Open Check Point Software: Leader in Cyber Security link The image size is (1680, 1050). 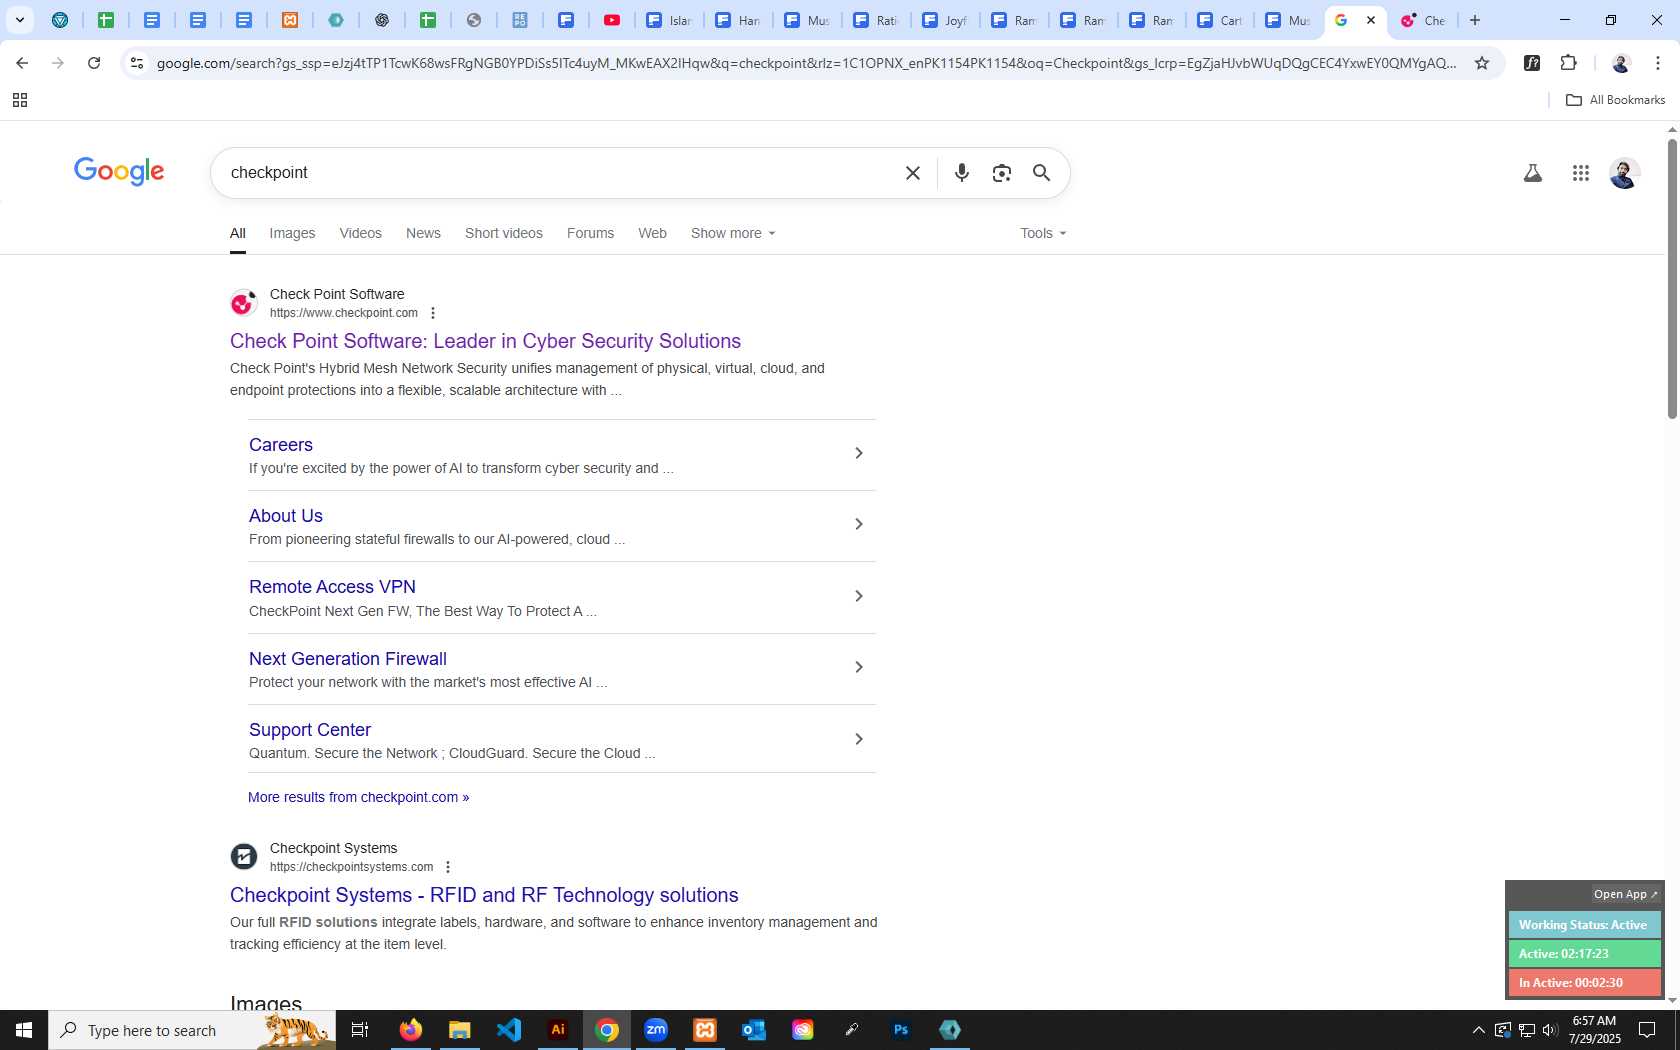point(485,341)
